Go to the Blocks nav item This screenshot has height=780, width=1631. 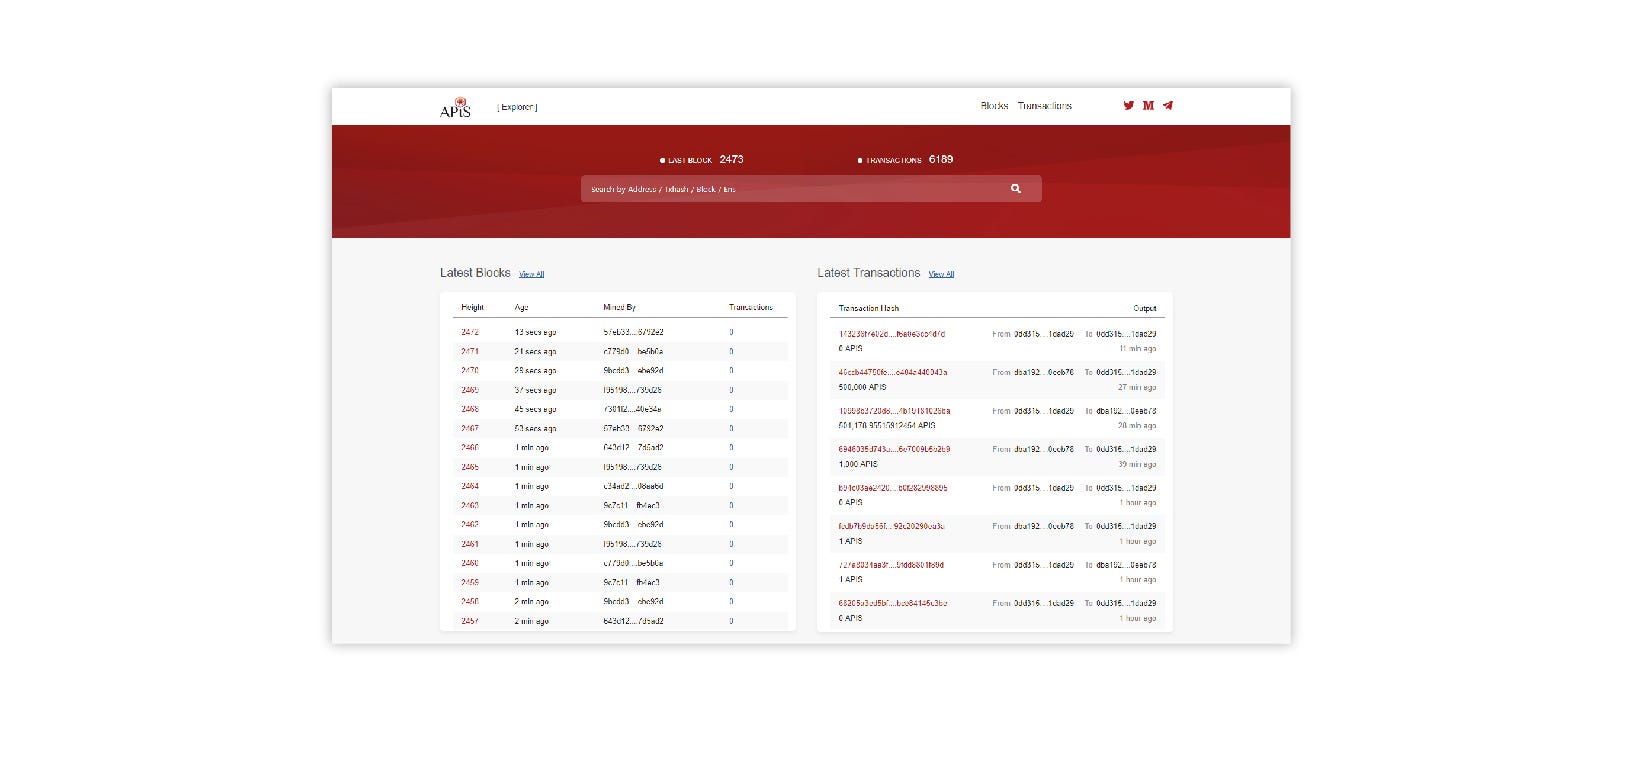tap(994, 106)
